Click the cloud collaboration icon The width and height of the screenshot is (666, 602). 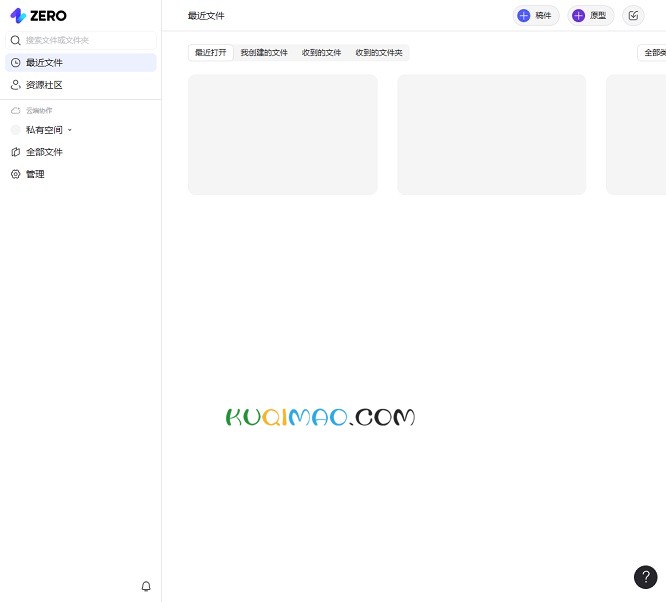16,110
